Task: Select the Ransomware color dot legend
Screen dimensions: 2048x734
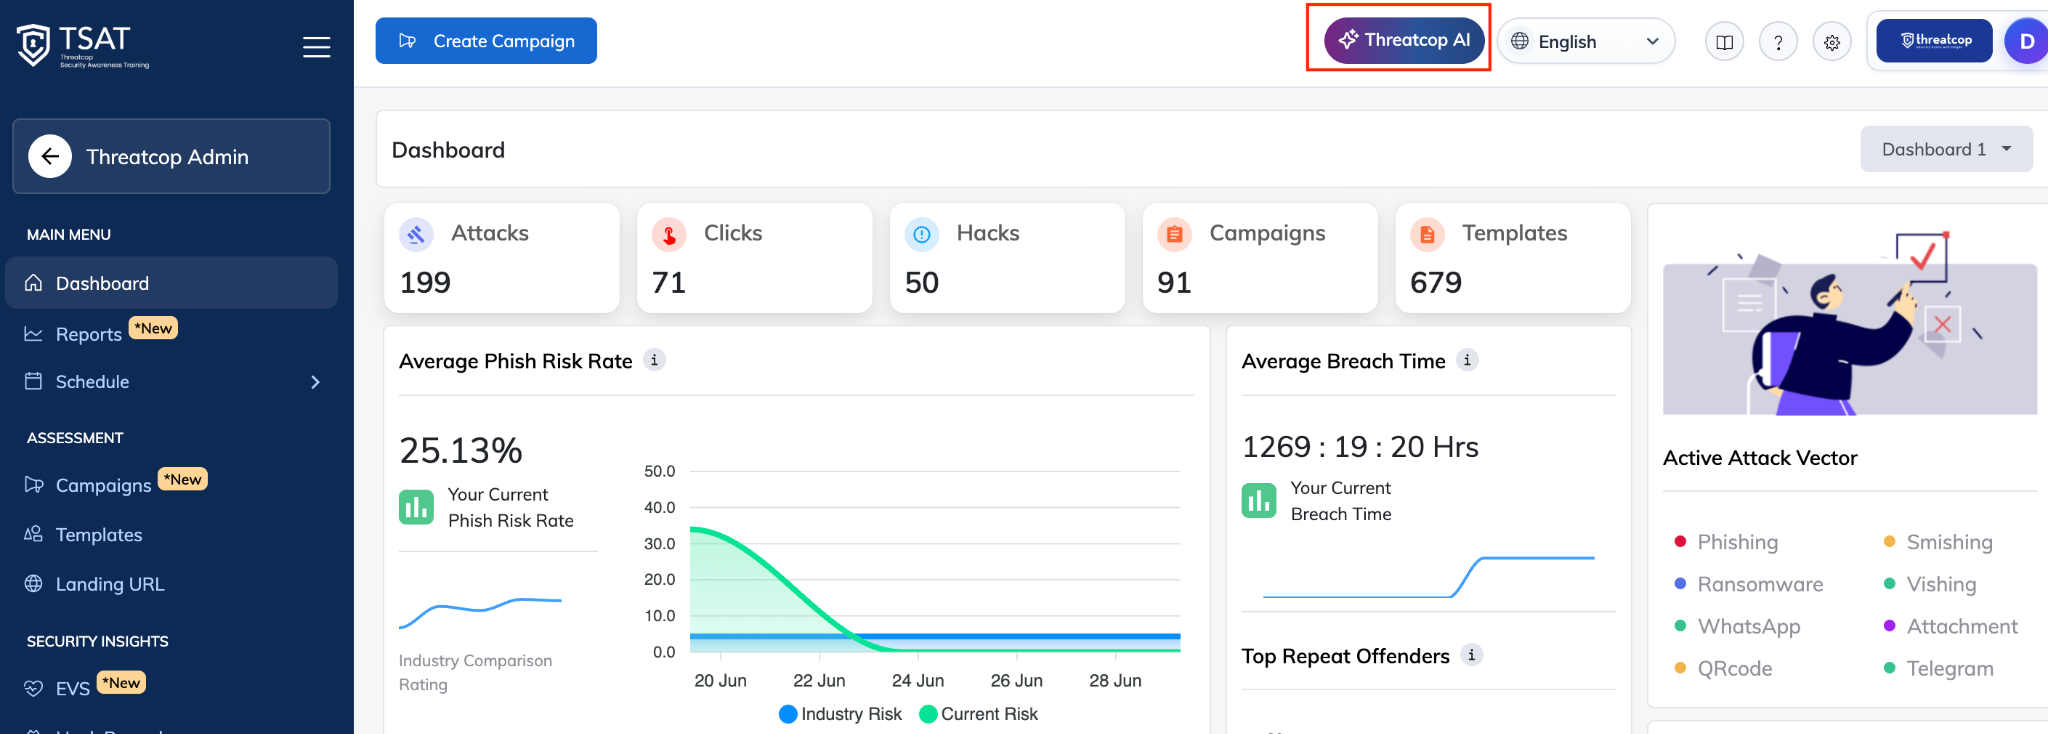Action: click(1680, 584)
